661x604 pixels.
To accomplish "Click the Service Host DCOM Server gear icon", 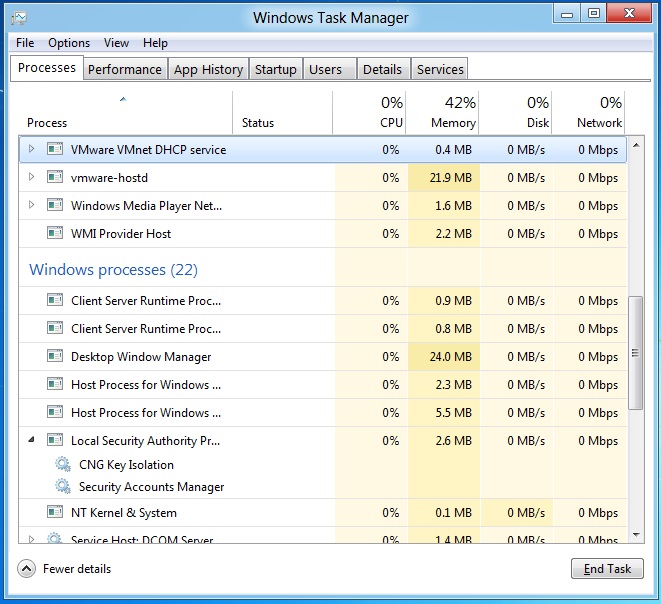I will tap(54, 538).
